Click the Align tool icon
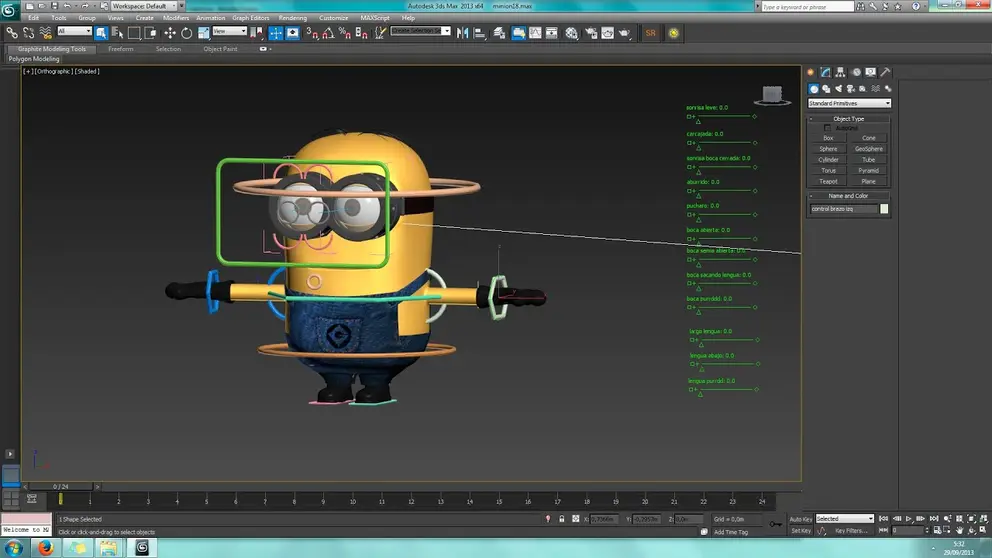This screenshot has height=558, width=992. point(480,32)
